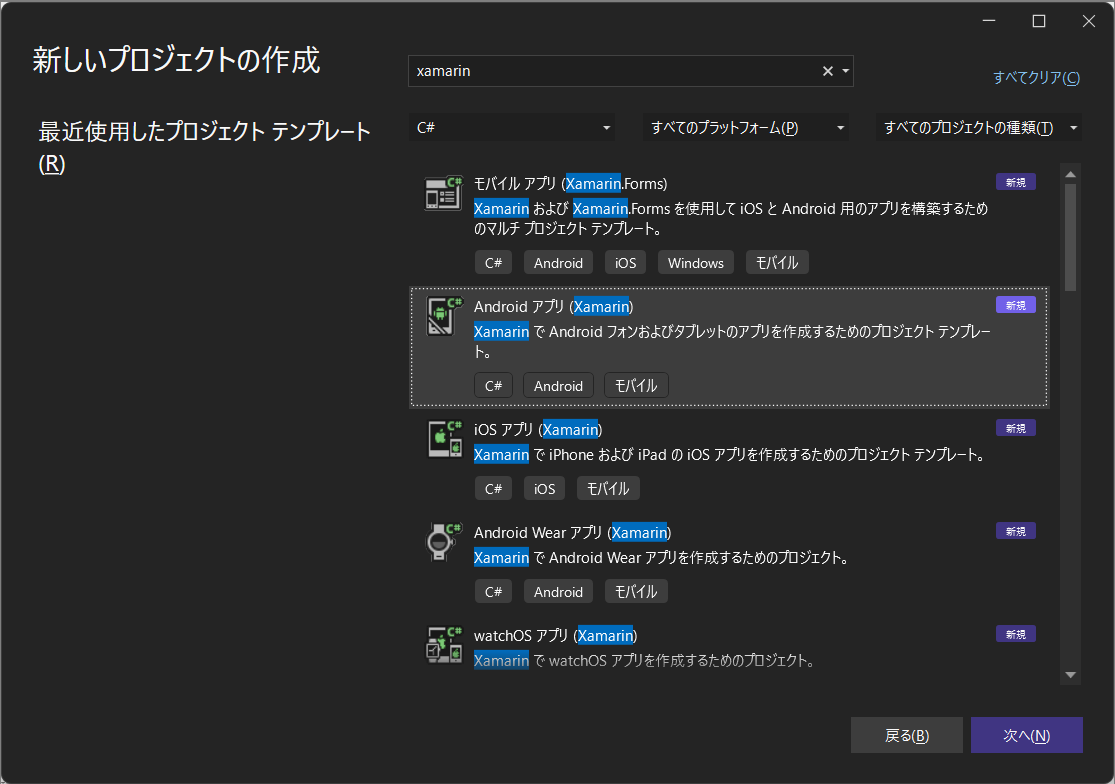The width and height of the screenshot is (1115, 784).
Task: Click the Windows tag under Xamarin.Forms template
Action: click(x=695, y=263)
